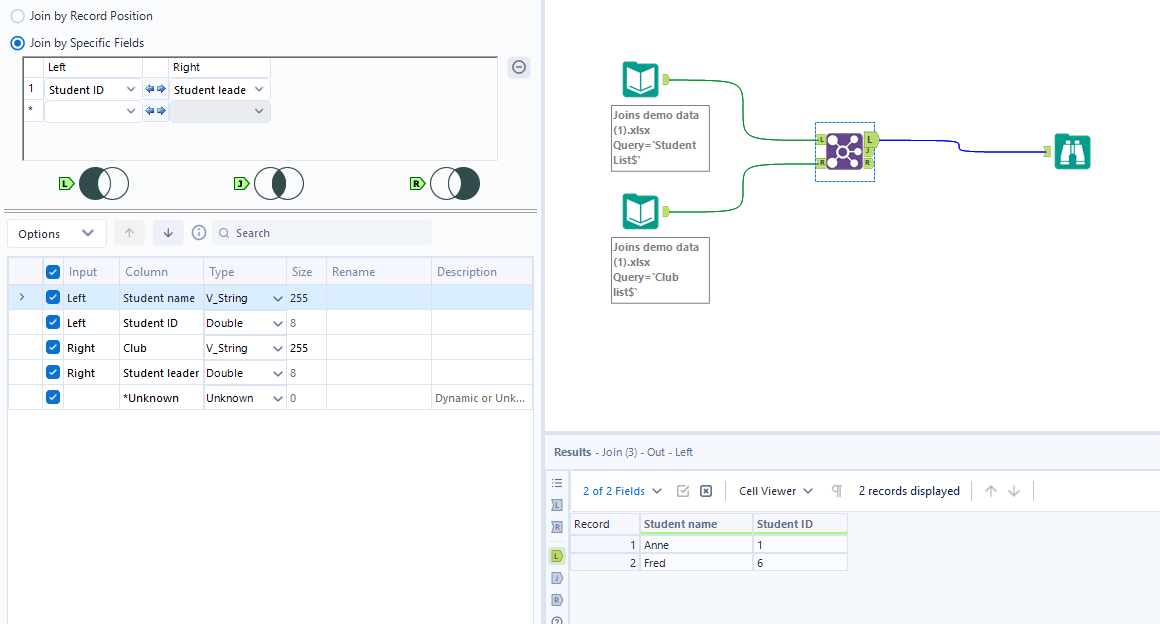Select Join by Record Position option
The height and width of the screenshot is (624, 1160).
18,16
